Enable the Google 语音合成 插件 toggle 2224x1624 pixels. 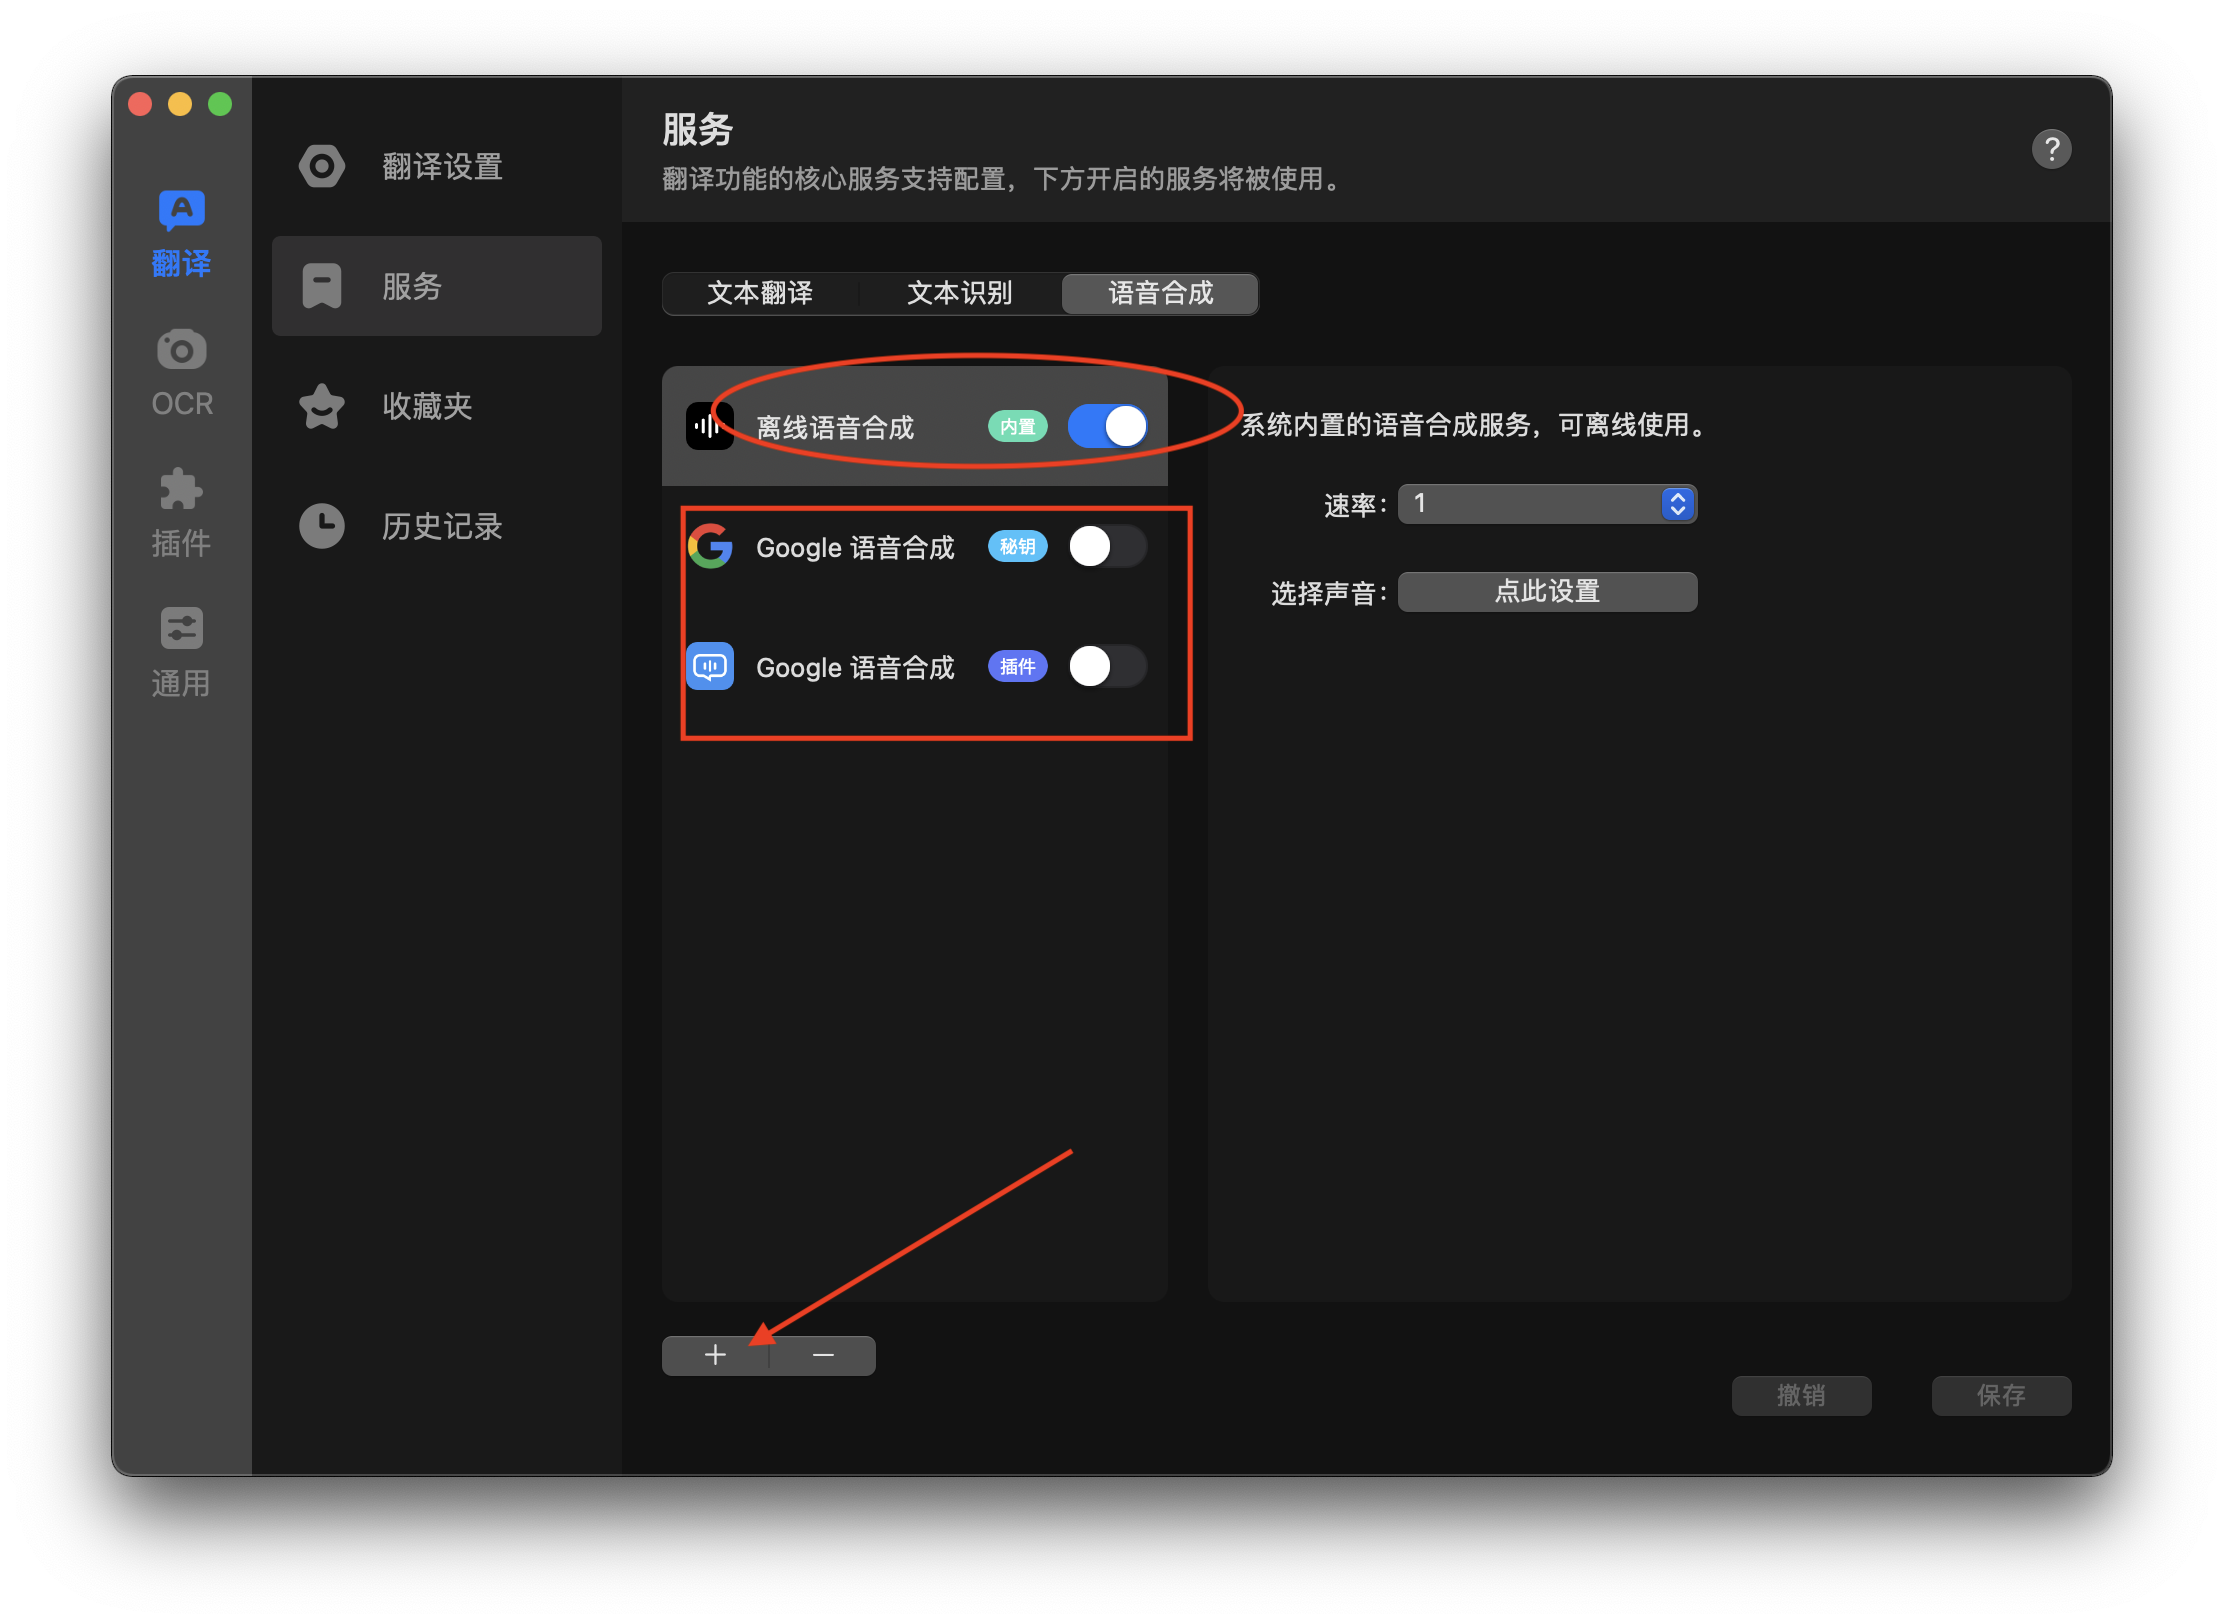(x=1107, y=667)
